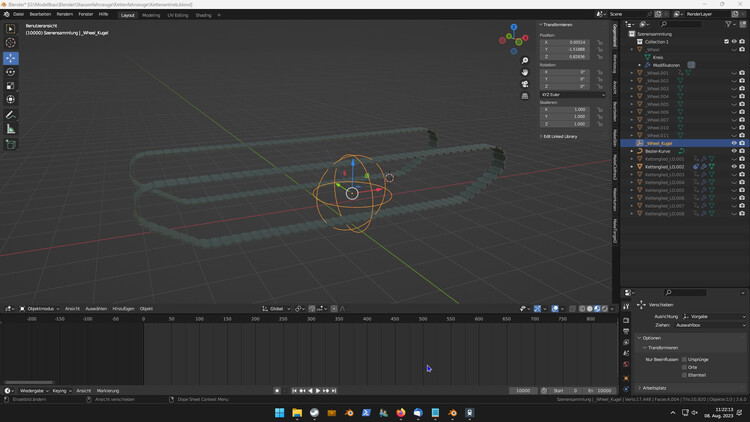Open Global transform orientation dropdown
Screen dimensions: 750x422
pyautogui.click(x=276, y=309)
